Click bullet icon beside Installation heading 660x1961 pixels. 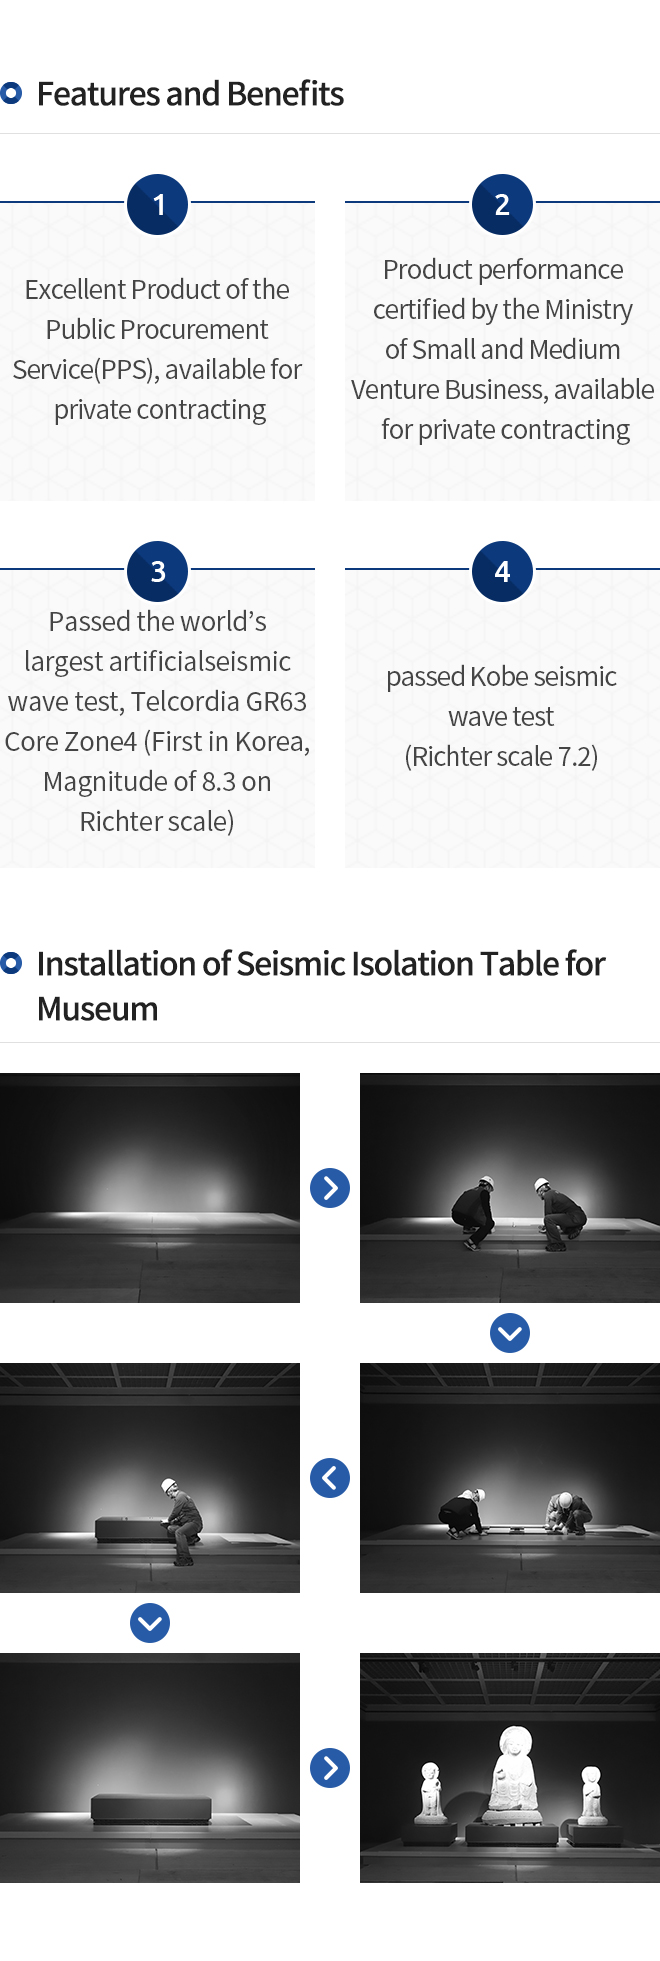11,964
